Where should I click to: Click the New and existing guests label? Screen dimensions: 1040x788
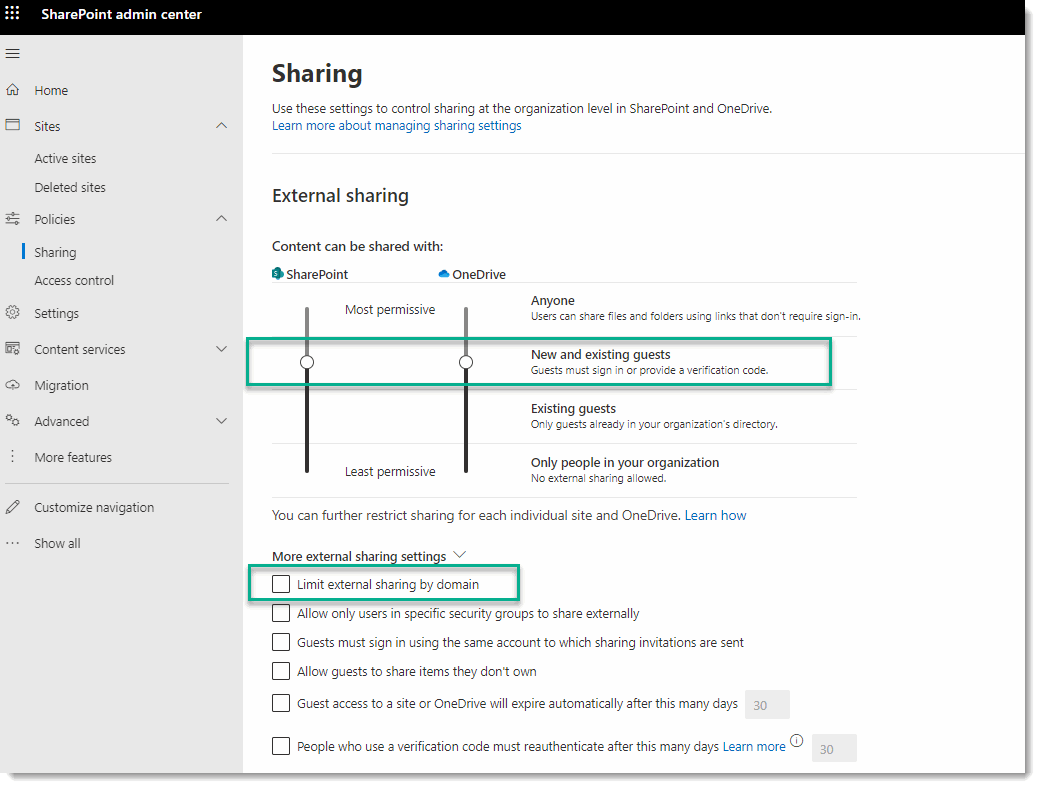click(x=600, y=355)
